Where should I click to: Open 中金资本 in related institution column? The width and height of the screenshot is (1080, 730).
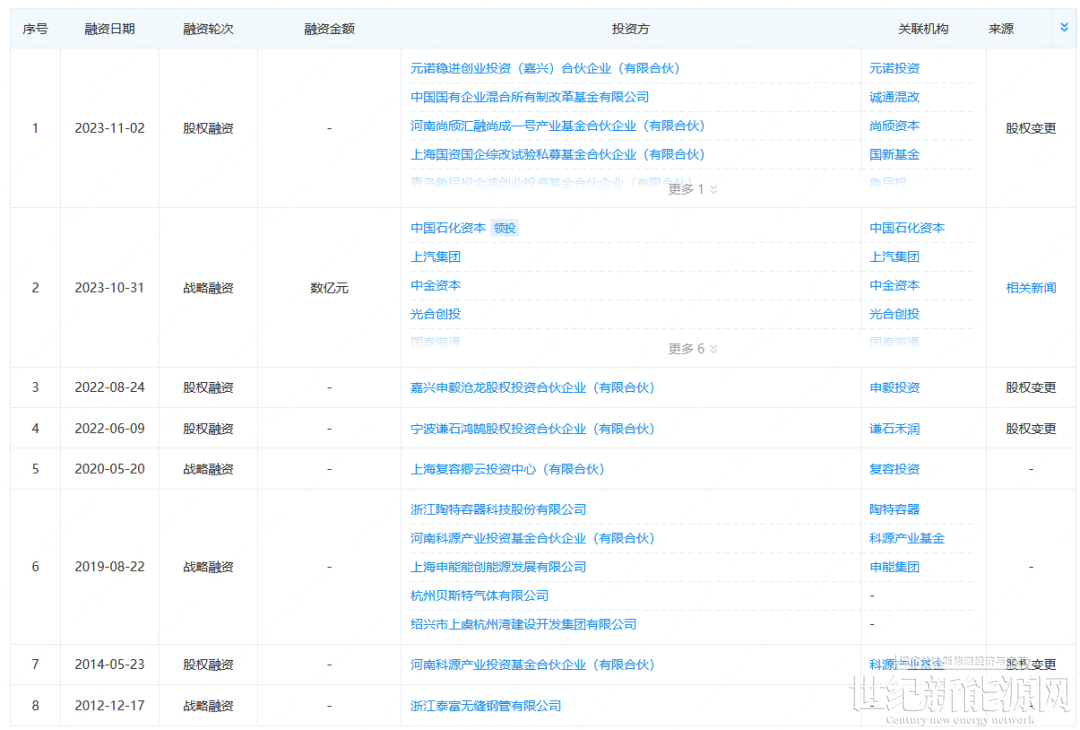pyautogui.click(x=894, y=286)
